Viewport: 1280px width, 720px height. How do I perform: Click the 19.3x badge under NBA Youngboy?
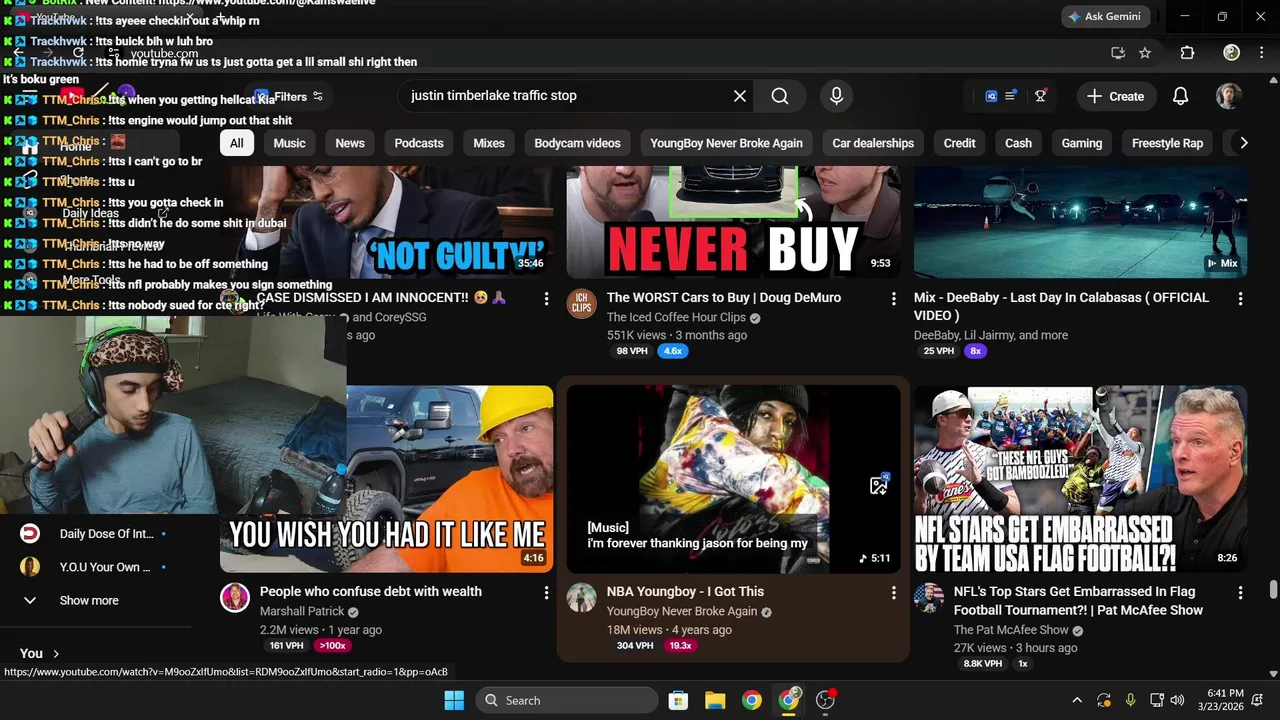pyautogui.click(x=681, y=646)
